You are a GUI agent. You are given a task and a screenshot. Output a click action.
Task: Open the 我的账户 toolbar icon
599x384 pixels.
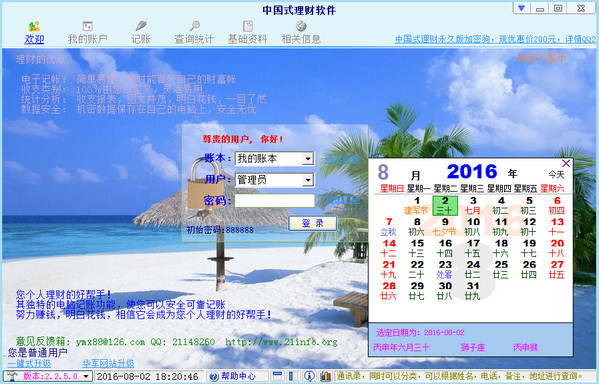pos(87,26)
